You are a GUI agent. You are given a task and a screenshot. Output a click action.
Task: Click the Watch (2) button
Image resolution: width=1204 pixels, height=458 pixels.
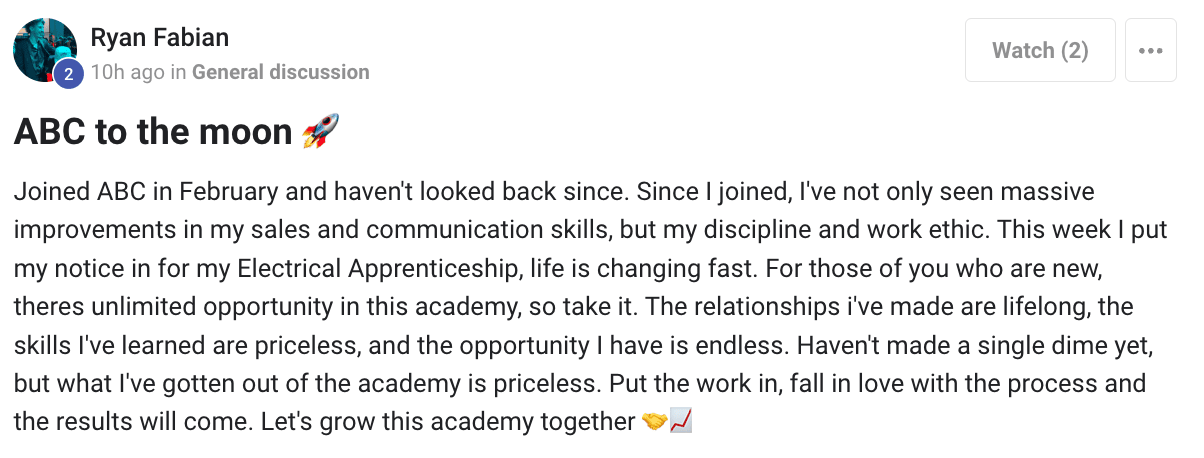point(1040,50)
